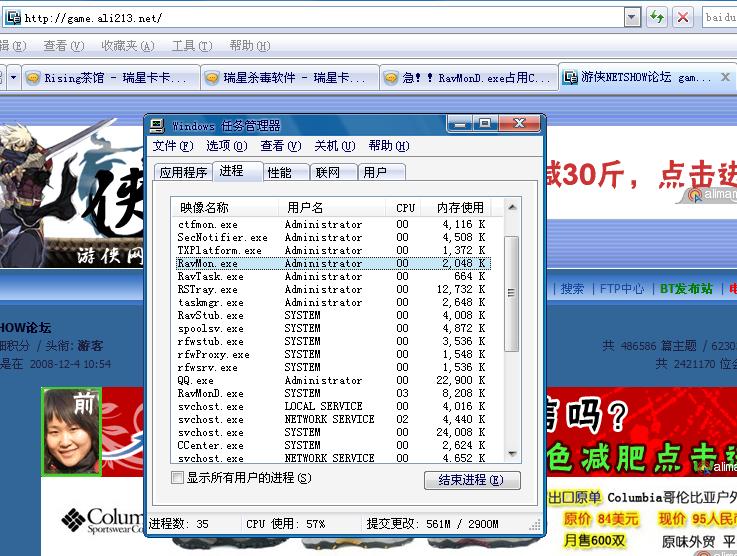Select the RavMonD.exe process row
This screenshot has width=737, height=556.
[333, 393]
